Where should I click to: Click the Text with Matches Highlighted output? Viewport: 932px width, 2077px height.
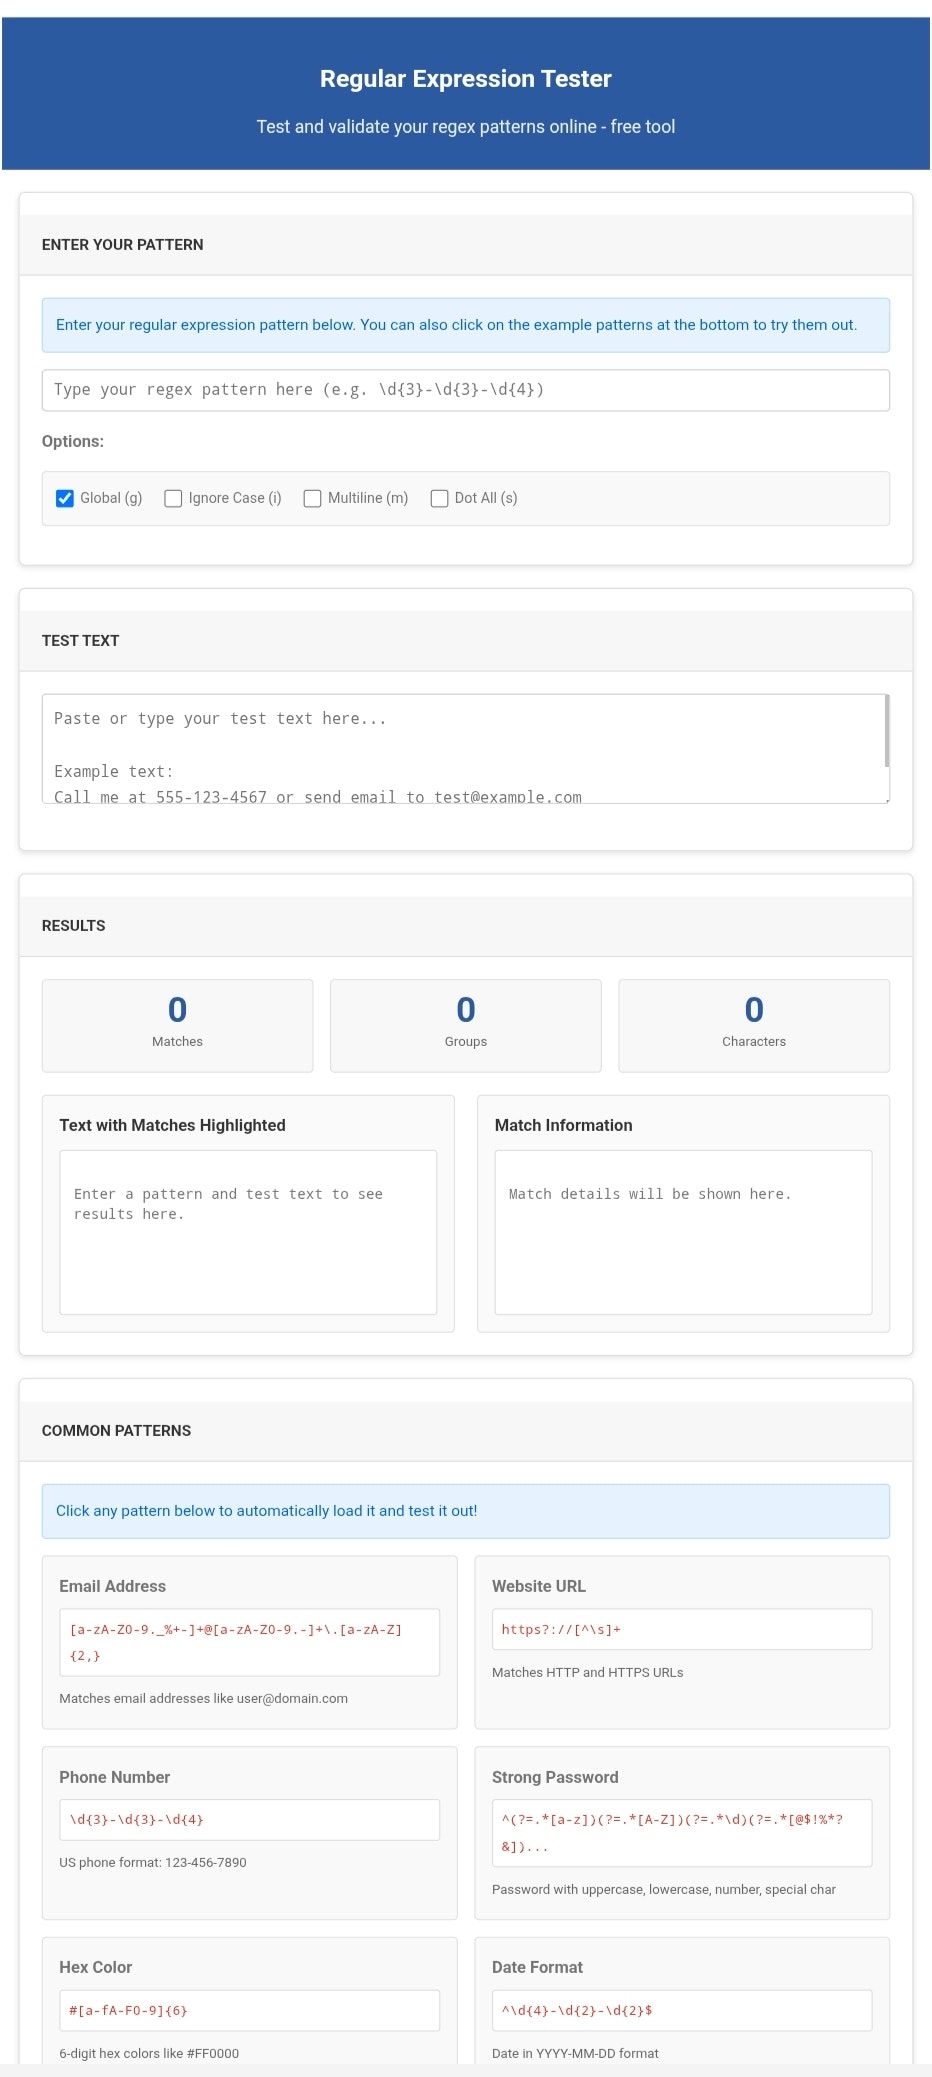point(248,1232)
